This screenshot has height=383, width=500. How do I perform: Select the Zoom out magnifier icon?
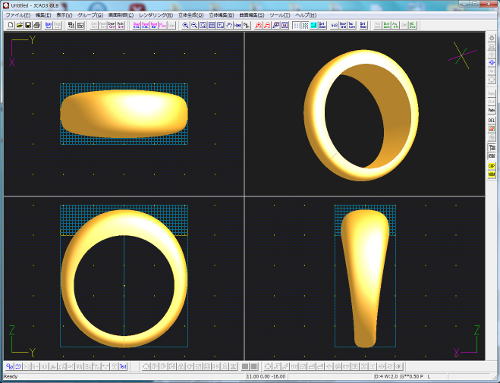click(x=194, y=25)
